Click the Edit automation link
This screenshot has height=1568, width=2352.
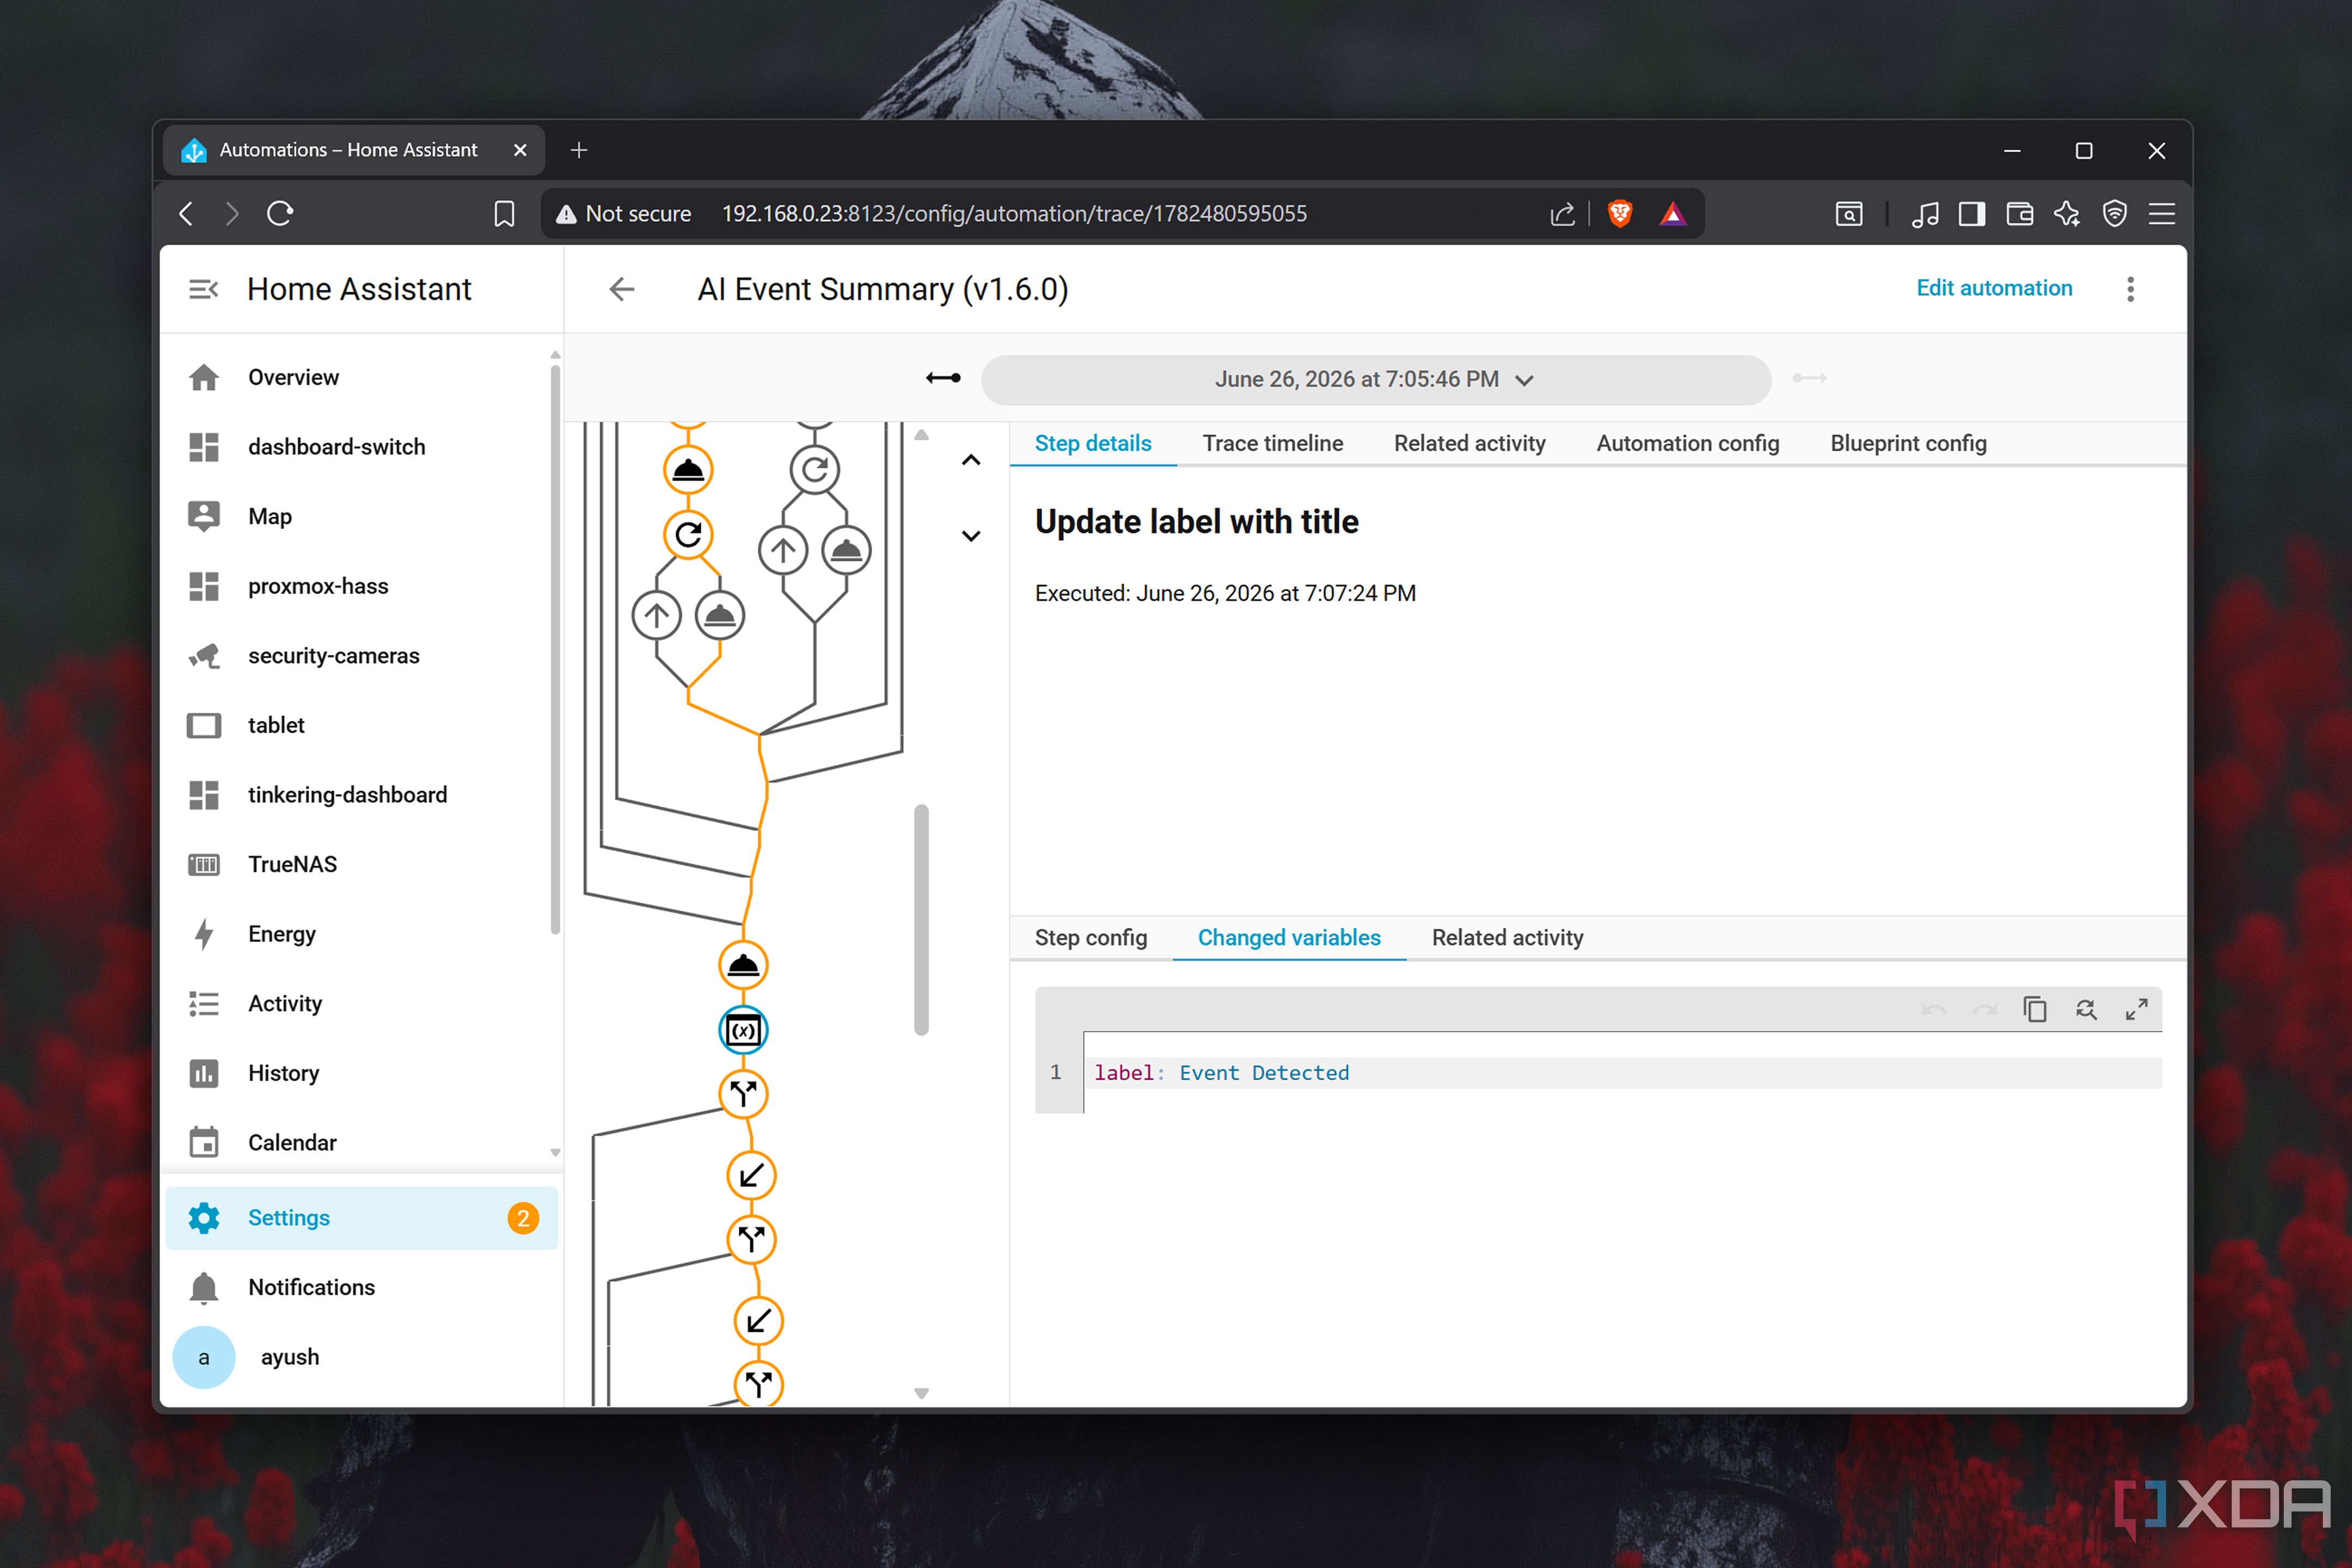pyautogui.click(x=1994, y=288)
